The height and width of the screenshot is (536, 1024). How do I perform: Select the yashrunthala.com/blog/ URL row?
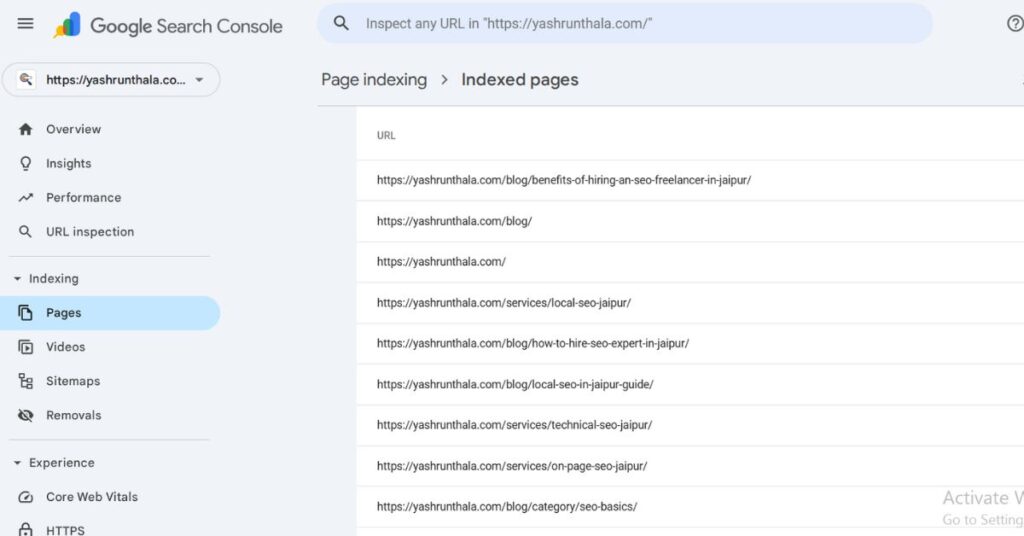[690, 221]
